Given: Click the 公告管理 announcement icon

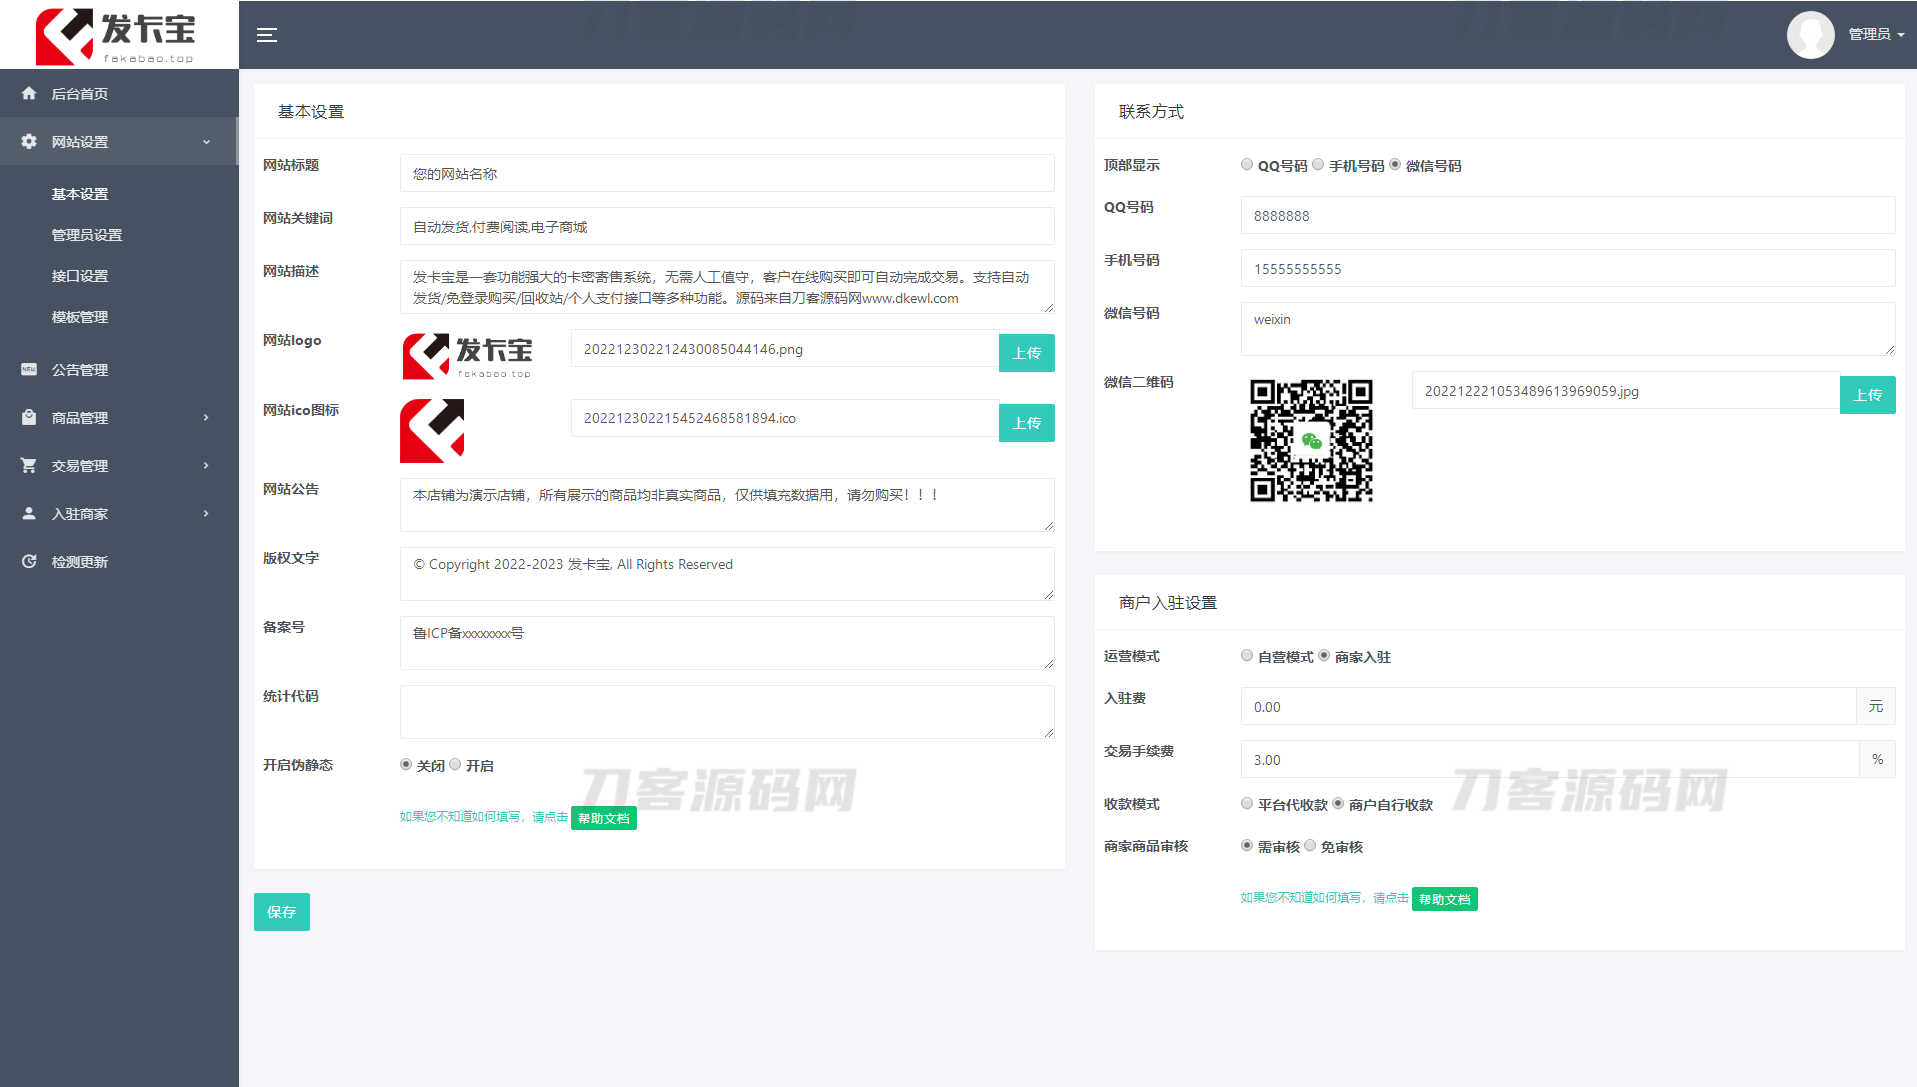Looking at the screenshot, I should coord(29,370).
